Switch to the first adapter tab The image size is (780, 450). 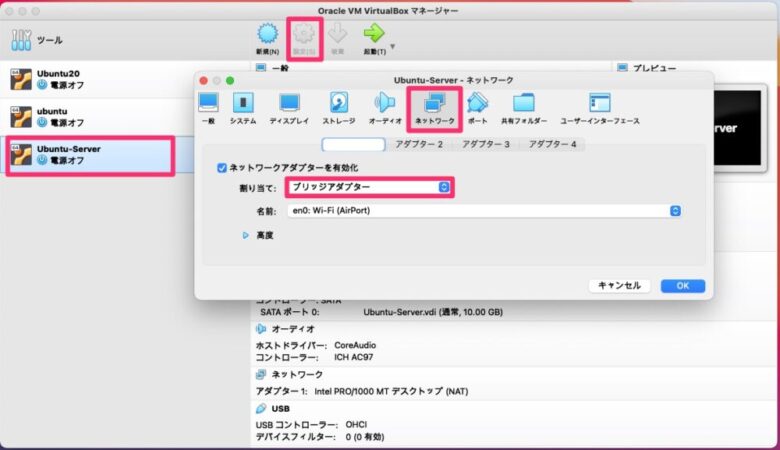[x=353, y=145]
